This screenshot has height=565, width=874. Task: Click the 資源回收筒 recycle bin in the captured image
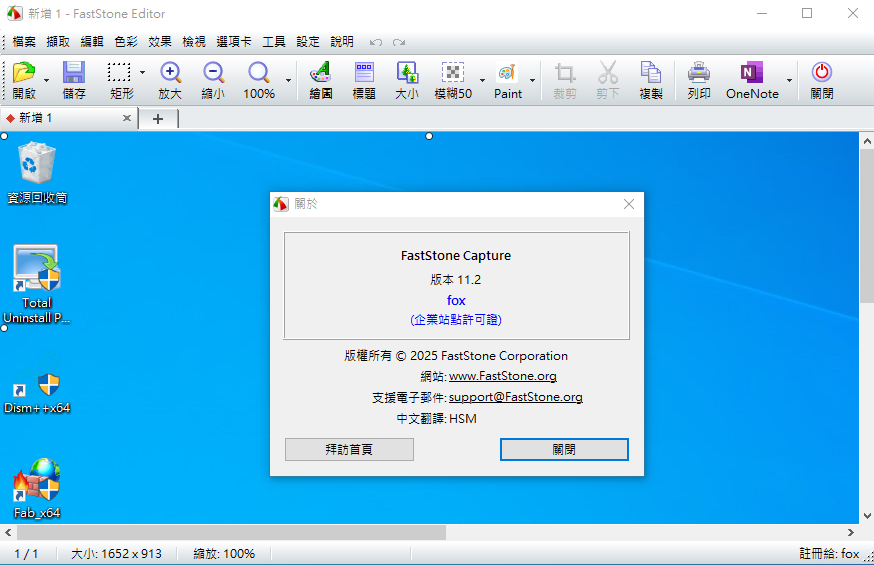(37, 173)
